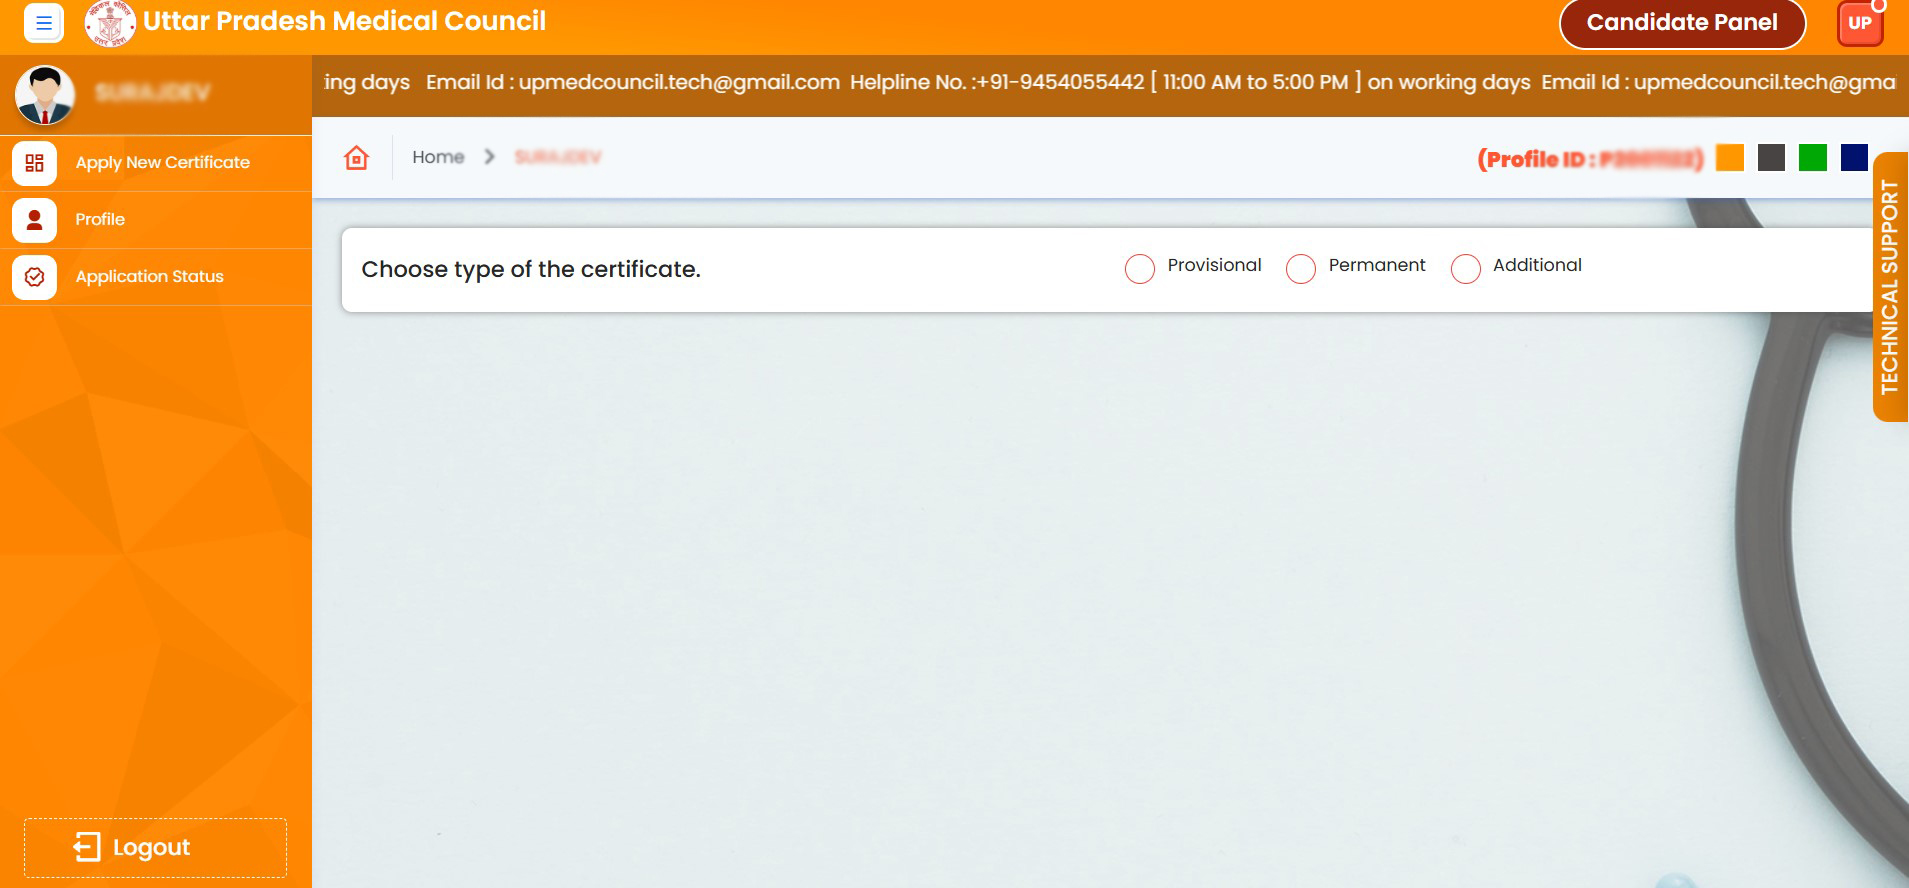The width and height of the screenshot is (1909, 888).
Task: Click the Profile person icon in sidebar
Action: [34, 220]
